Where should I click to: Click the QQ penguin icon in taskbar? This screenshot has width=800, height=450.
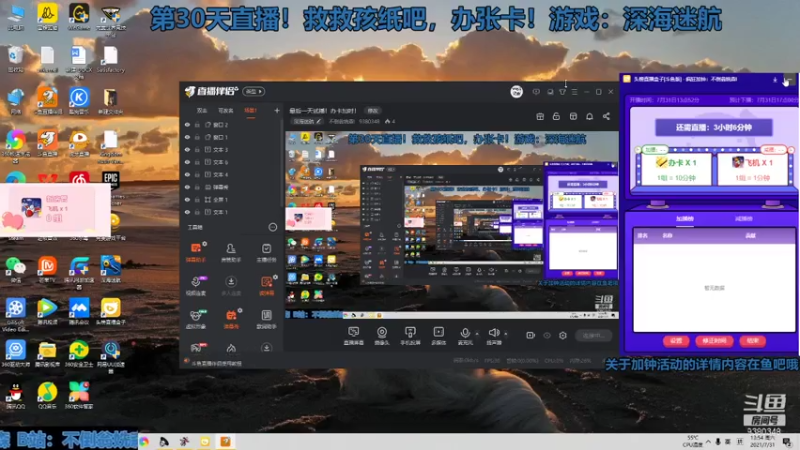point(164,442)
